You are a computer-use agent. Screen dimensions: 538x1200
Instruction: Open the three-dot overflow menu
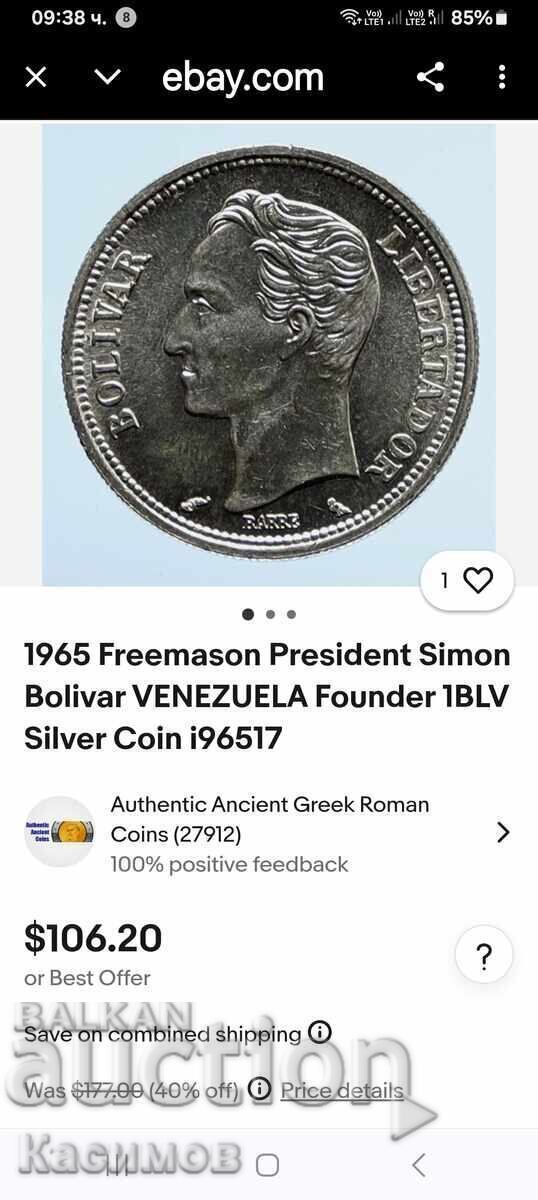click(x=502, y=77)
